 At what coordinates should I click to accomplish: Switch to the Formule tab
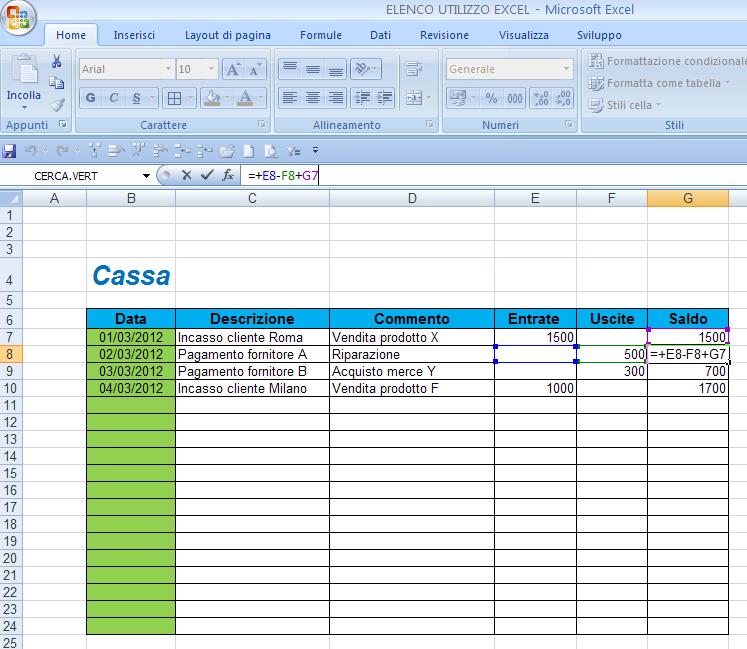tap(321, 35)
